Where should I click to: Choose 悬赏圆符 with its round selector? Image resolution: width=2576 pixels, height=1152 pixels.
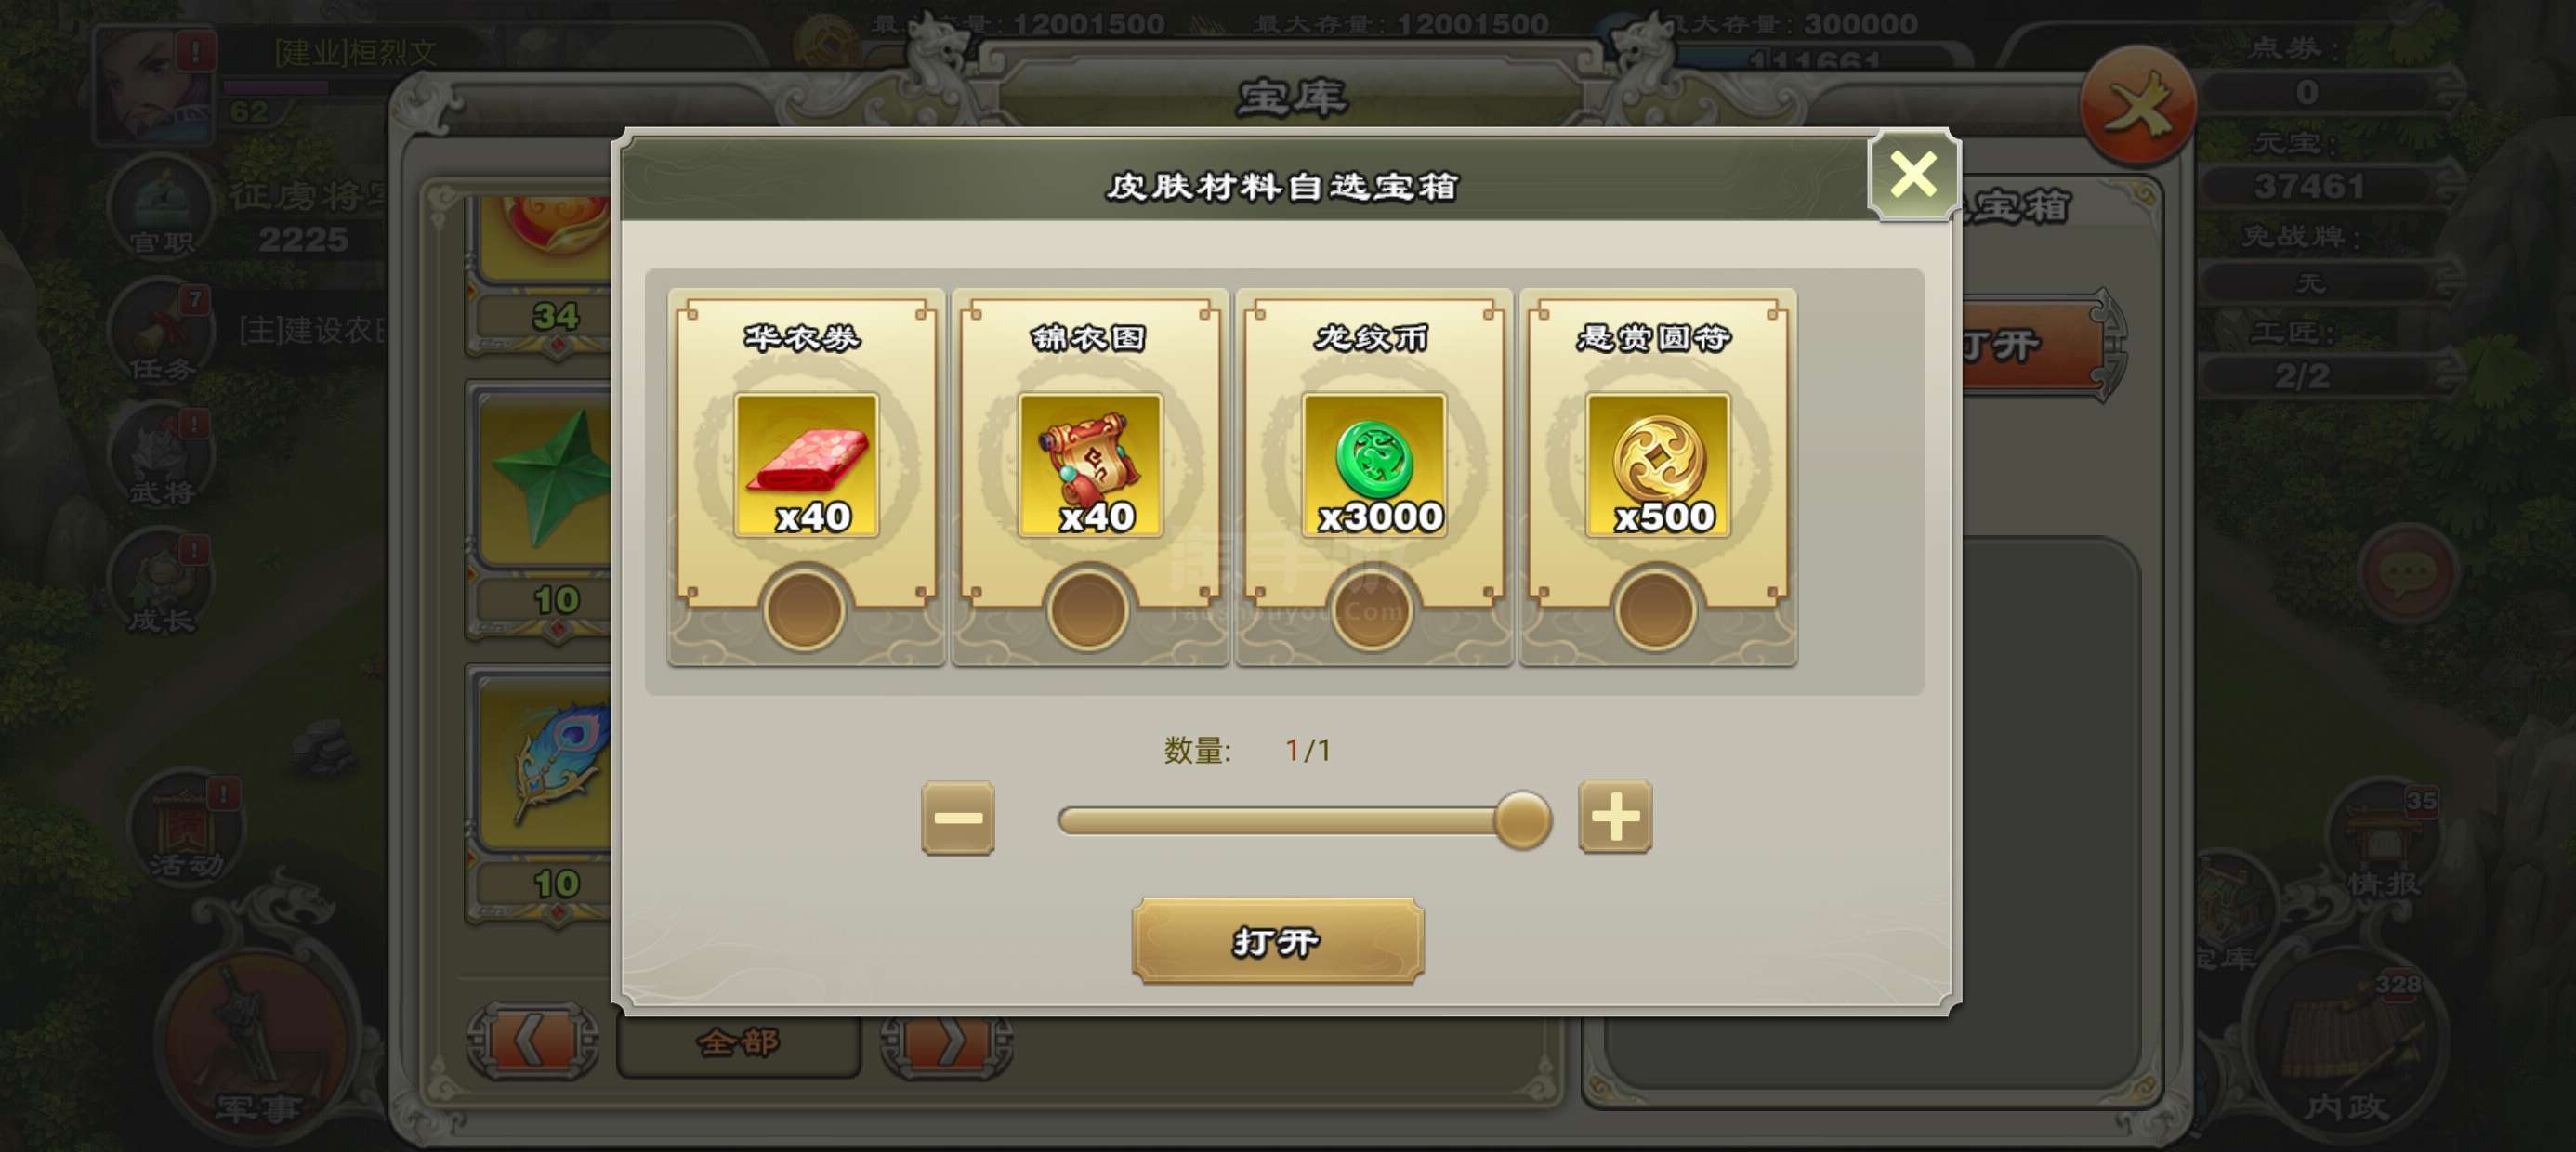(x=1655, y=609)
